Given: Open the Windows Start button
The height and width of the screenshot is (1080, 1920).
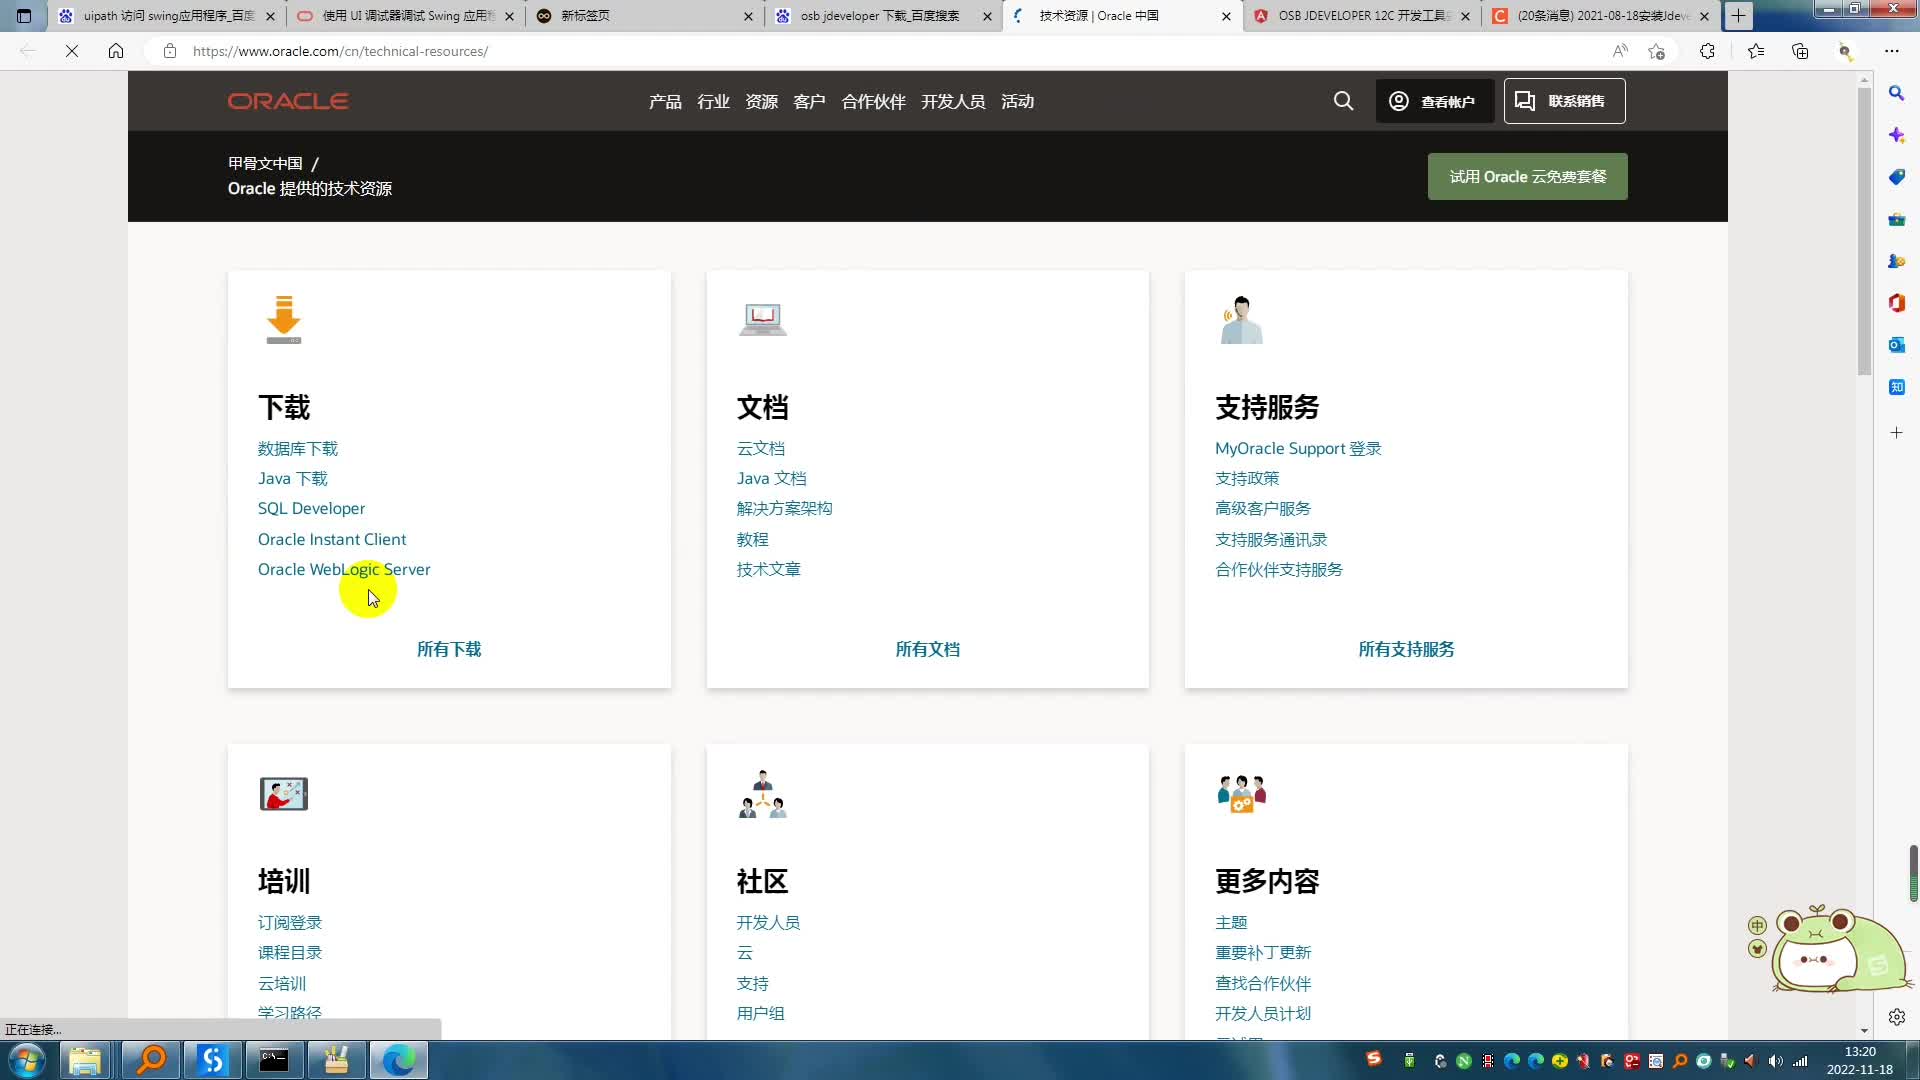Looking at the screenshot, I should click(x=27, y=1060).
